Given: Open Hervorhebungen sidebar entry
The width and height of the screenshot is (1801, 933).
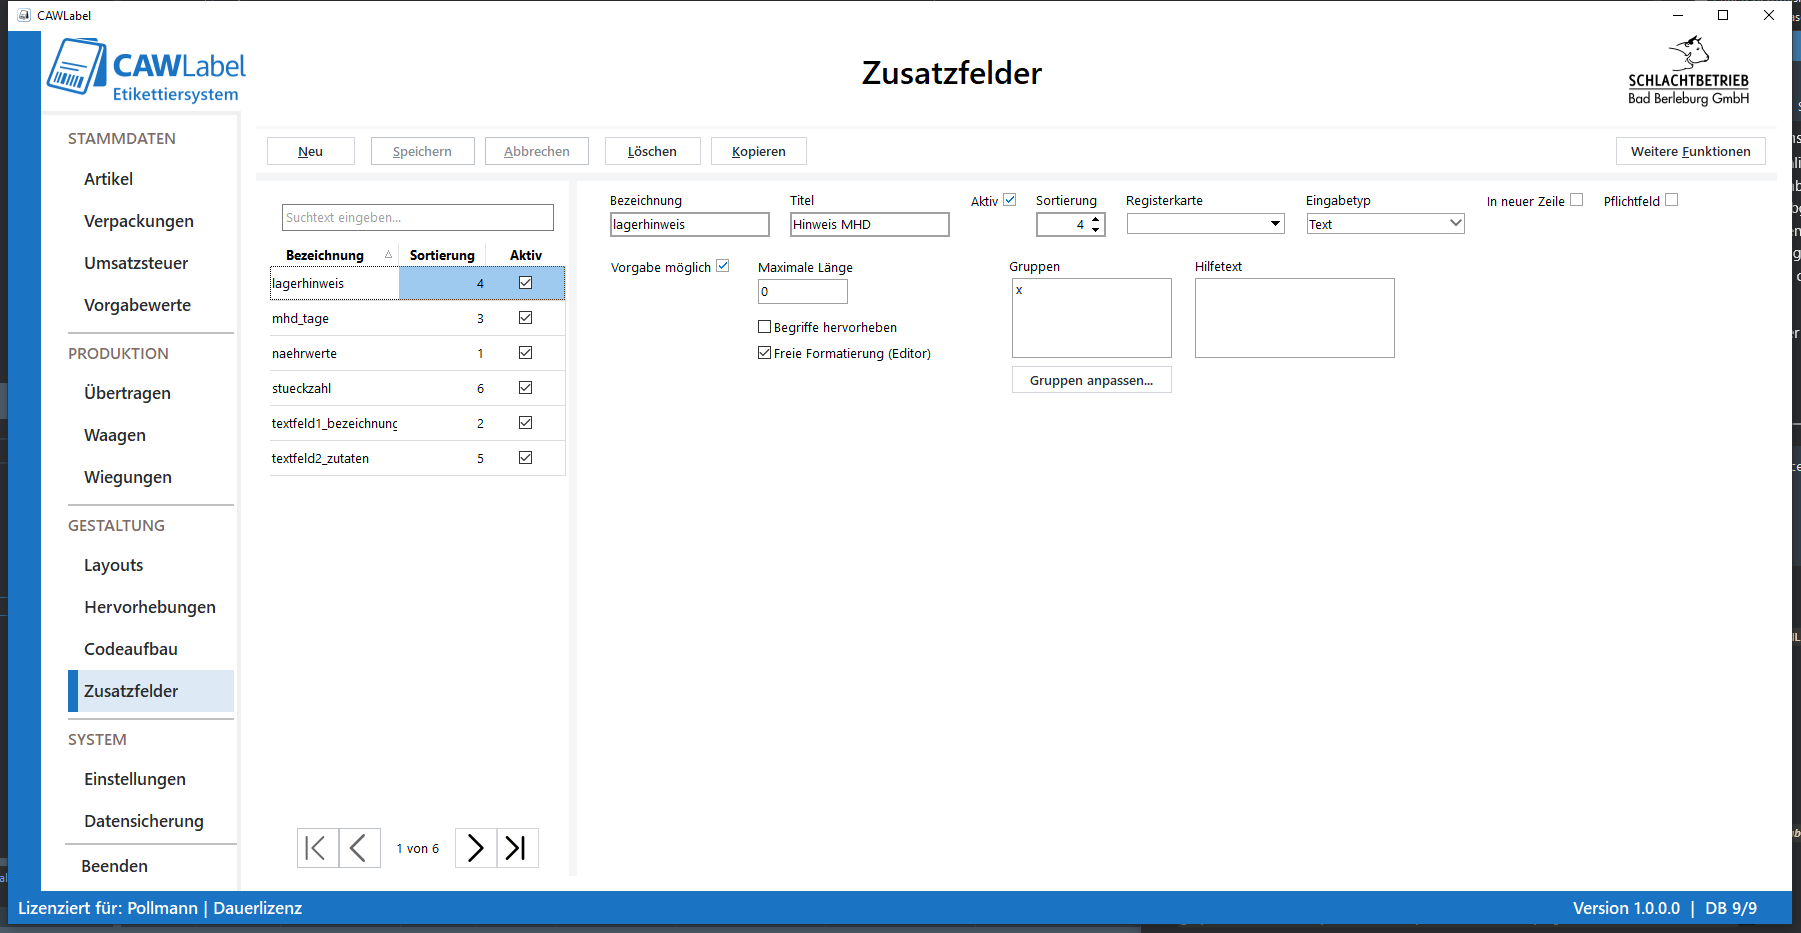Looking at the screenshot, I should tap(150, 607).
